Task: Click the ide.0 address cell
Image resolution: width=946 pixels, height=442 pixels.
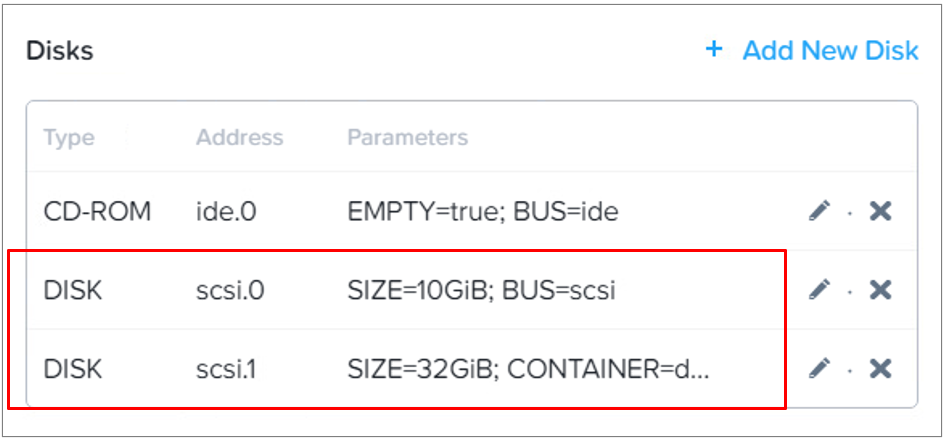Action: point(226,212)
